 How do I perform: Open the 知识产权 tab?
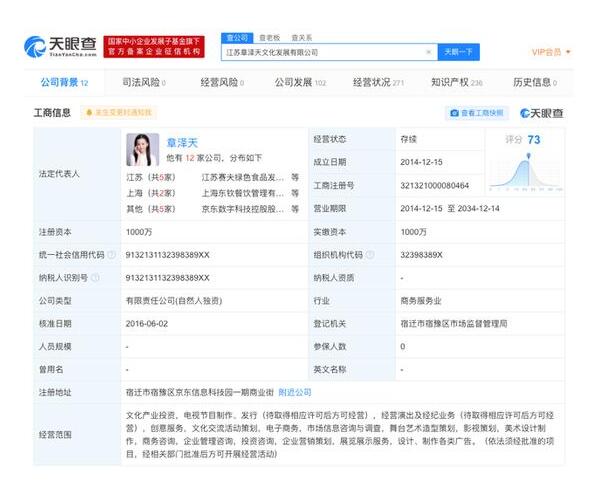(456, 82)
